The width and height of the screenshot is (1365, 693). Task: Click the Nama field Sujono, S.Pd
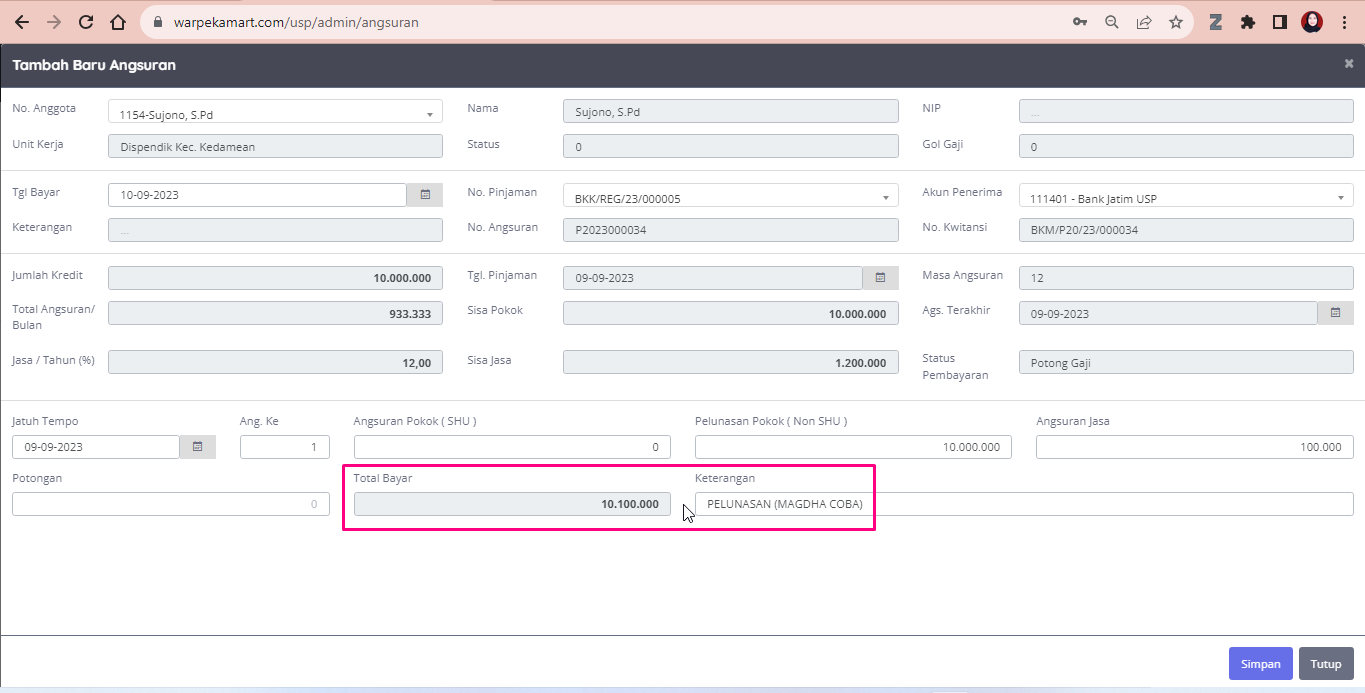(731, 112)
